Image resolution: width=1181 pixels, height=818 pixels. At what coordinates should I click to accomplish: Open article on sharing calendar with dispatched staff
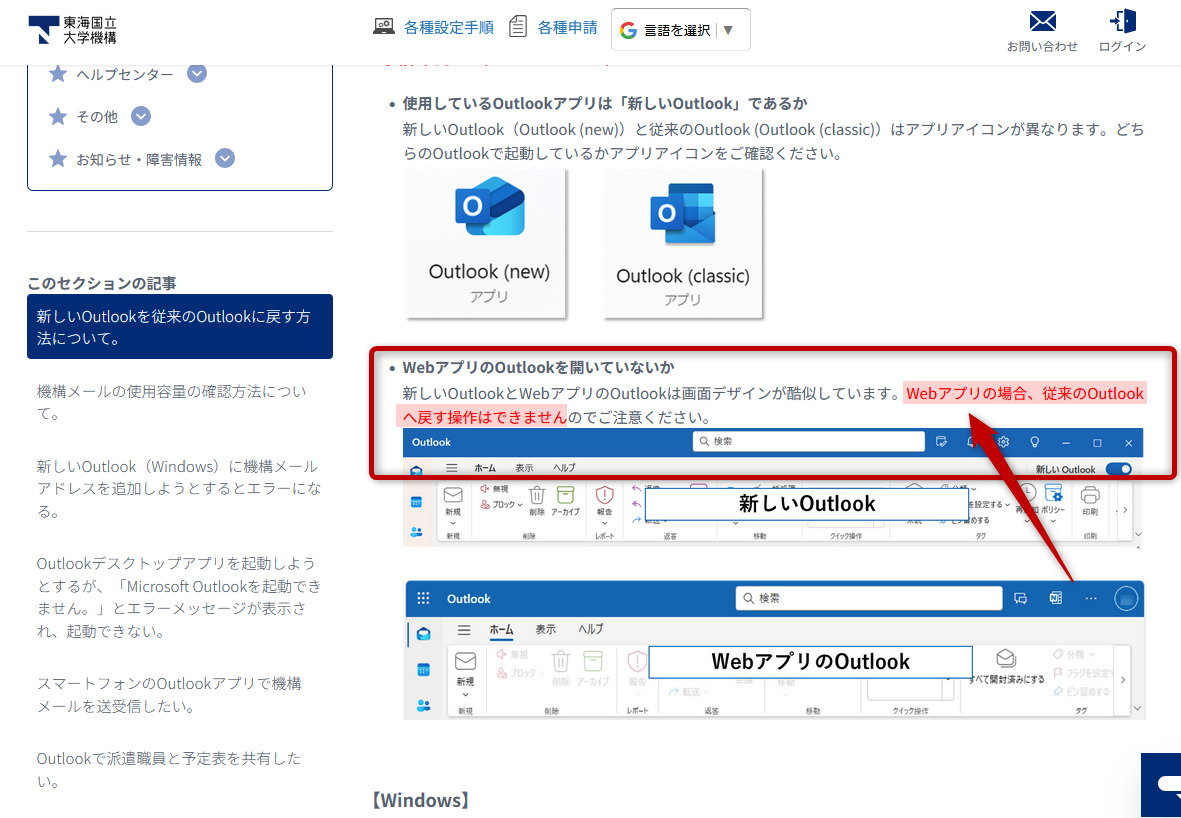[x=169, y=769]
